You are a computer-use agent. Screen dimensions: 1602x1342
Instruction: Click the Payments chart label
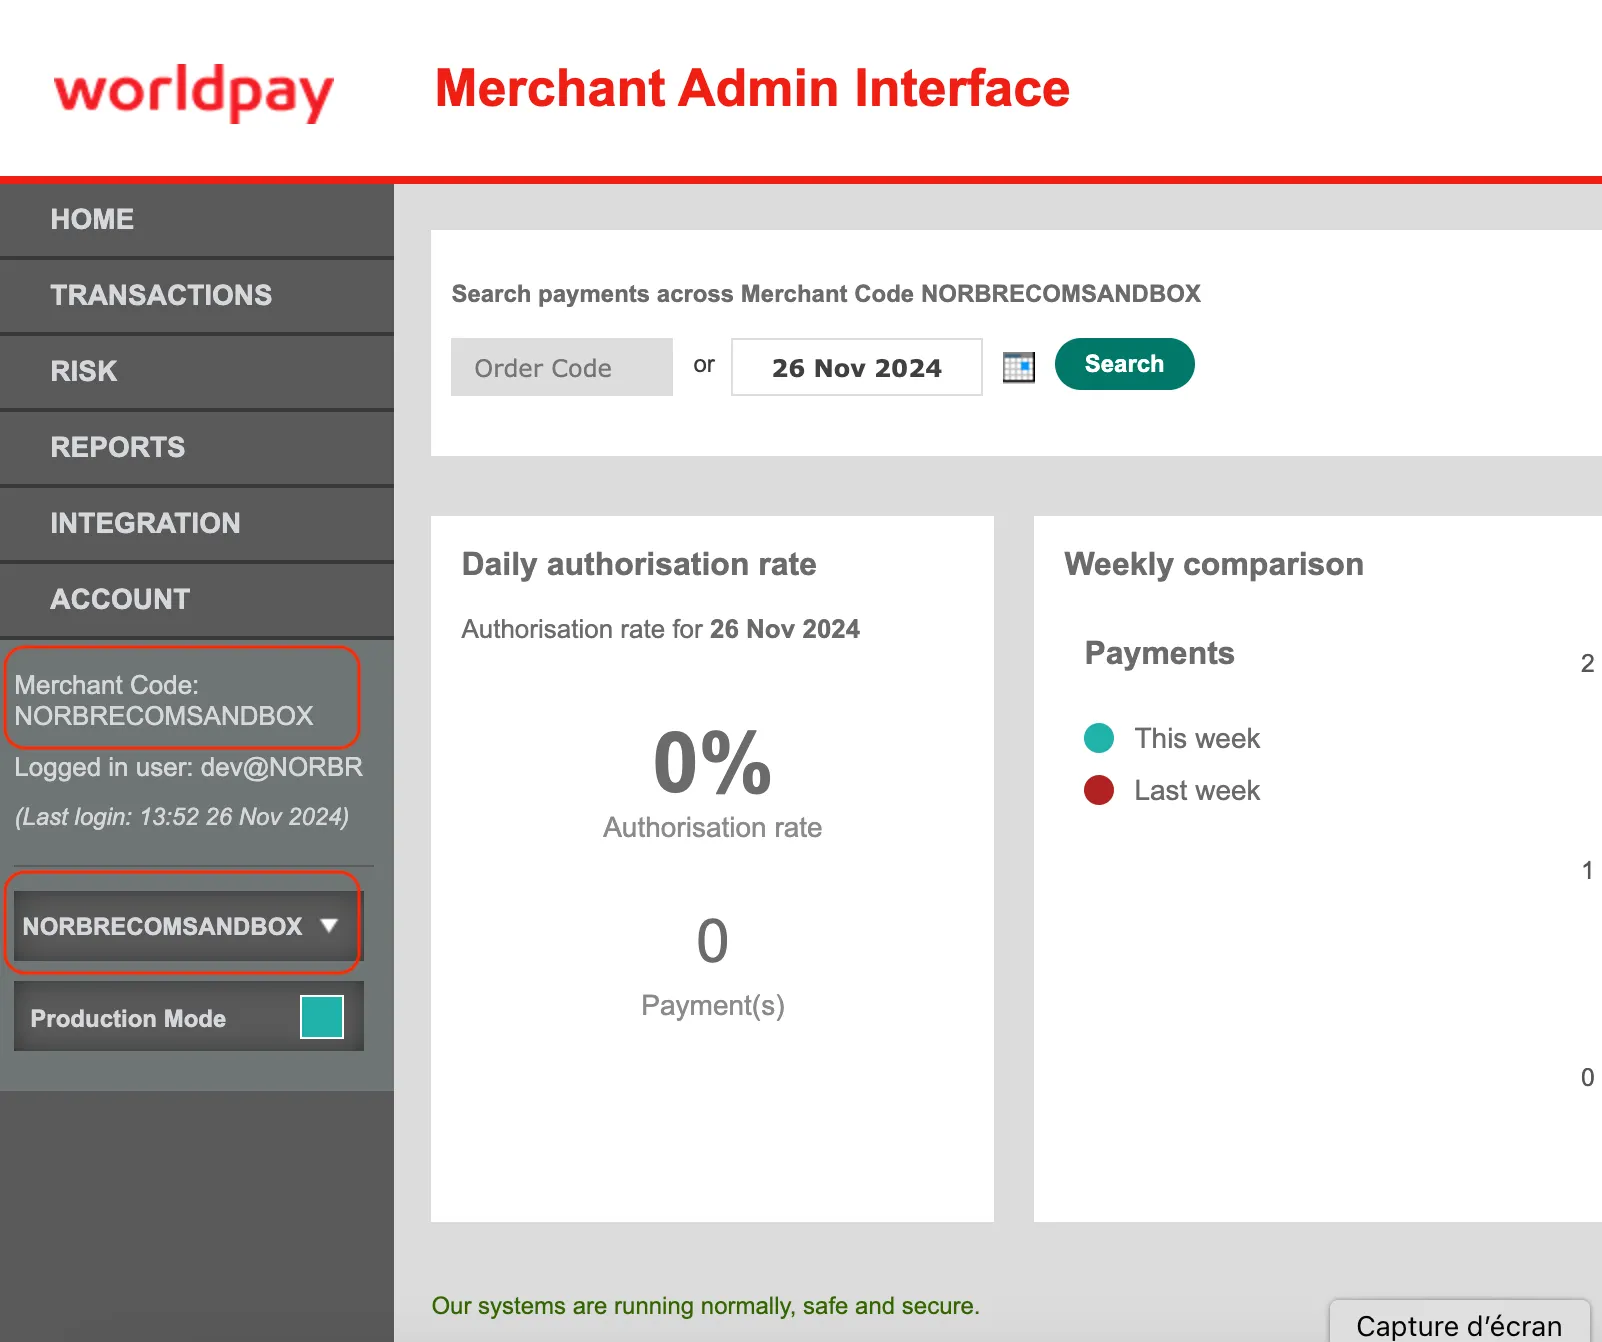1160,653
